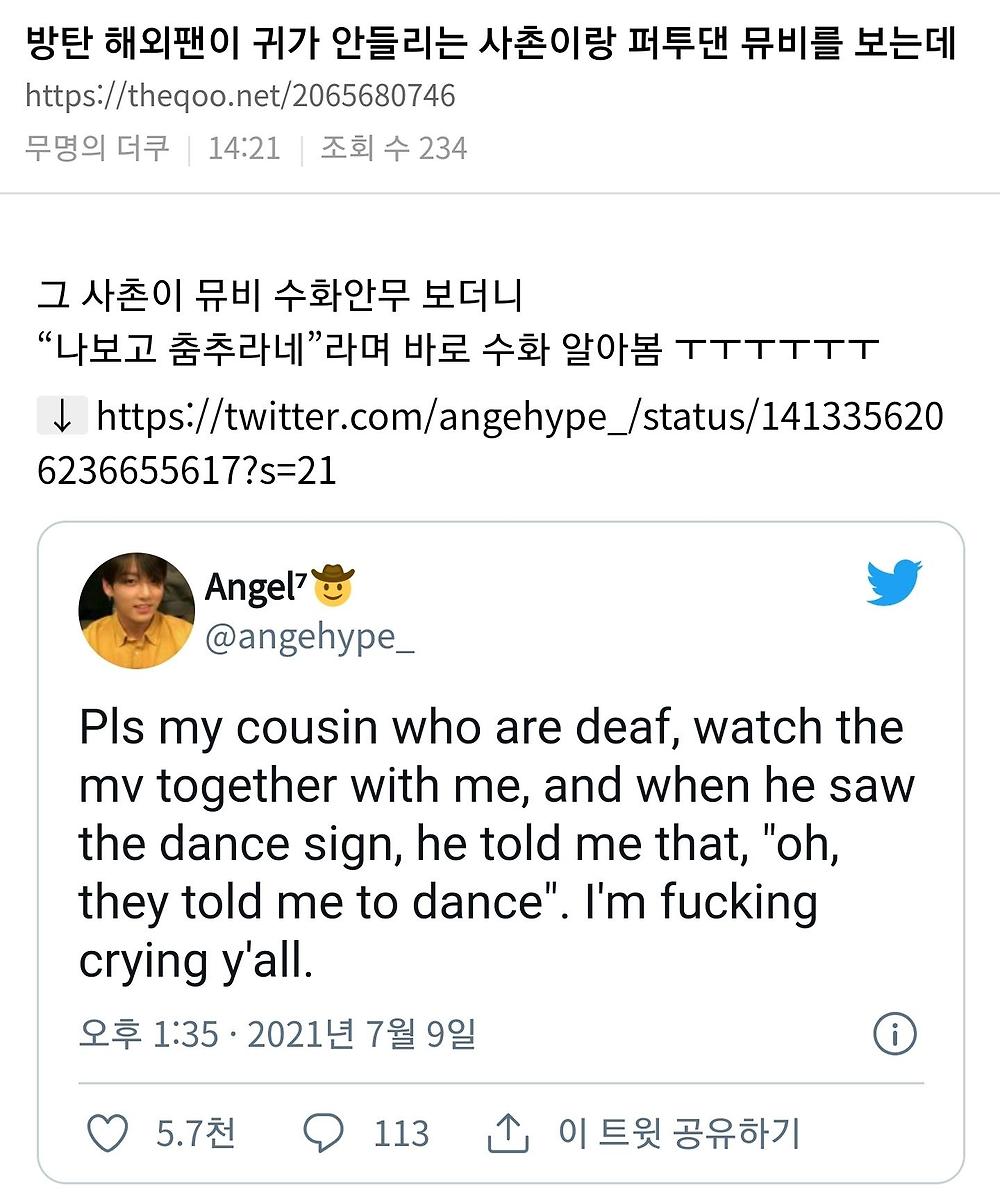Click the view count 조회 수 234

[x=393, y=148]
